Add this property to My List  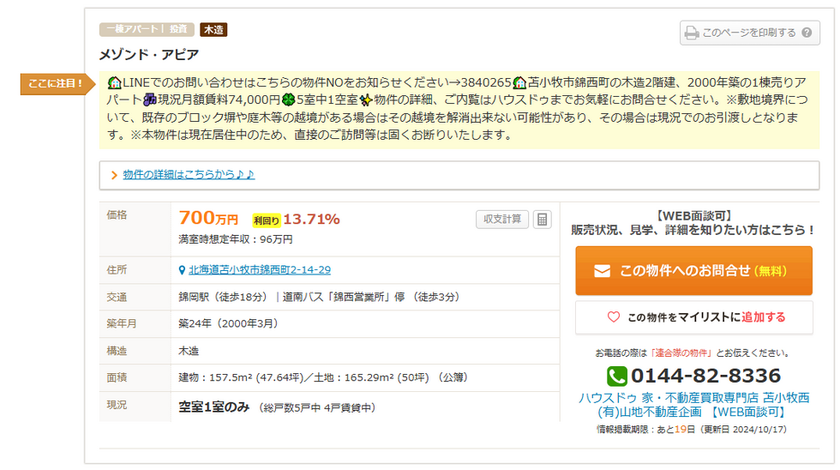point(706,317)
